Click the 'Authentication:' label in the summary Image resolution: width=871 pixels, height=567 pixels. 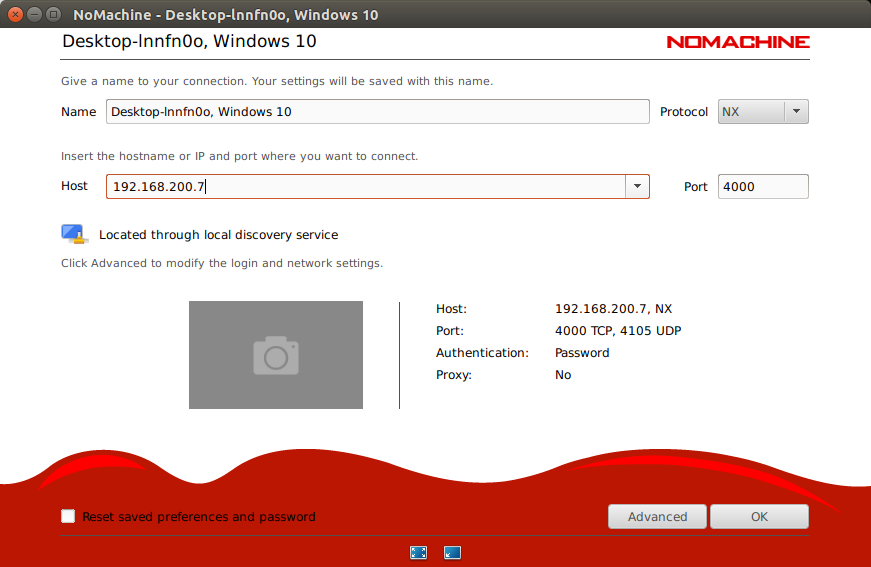482,353
